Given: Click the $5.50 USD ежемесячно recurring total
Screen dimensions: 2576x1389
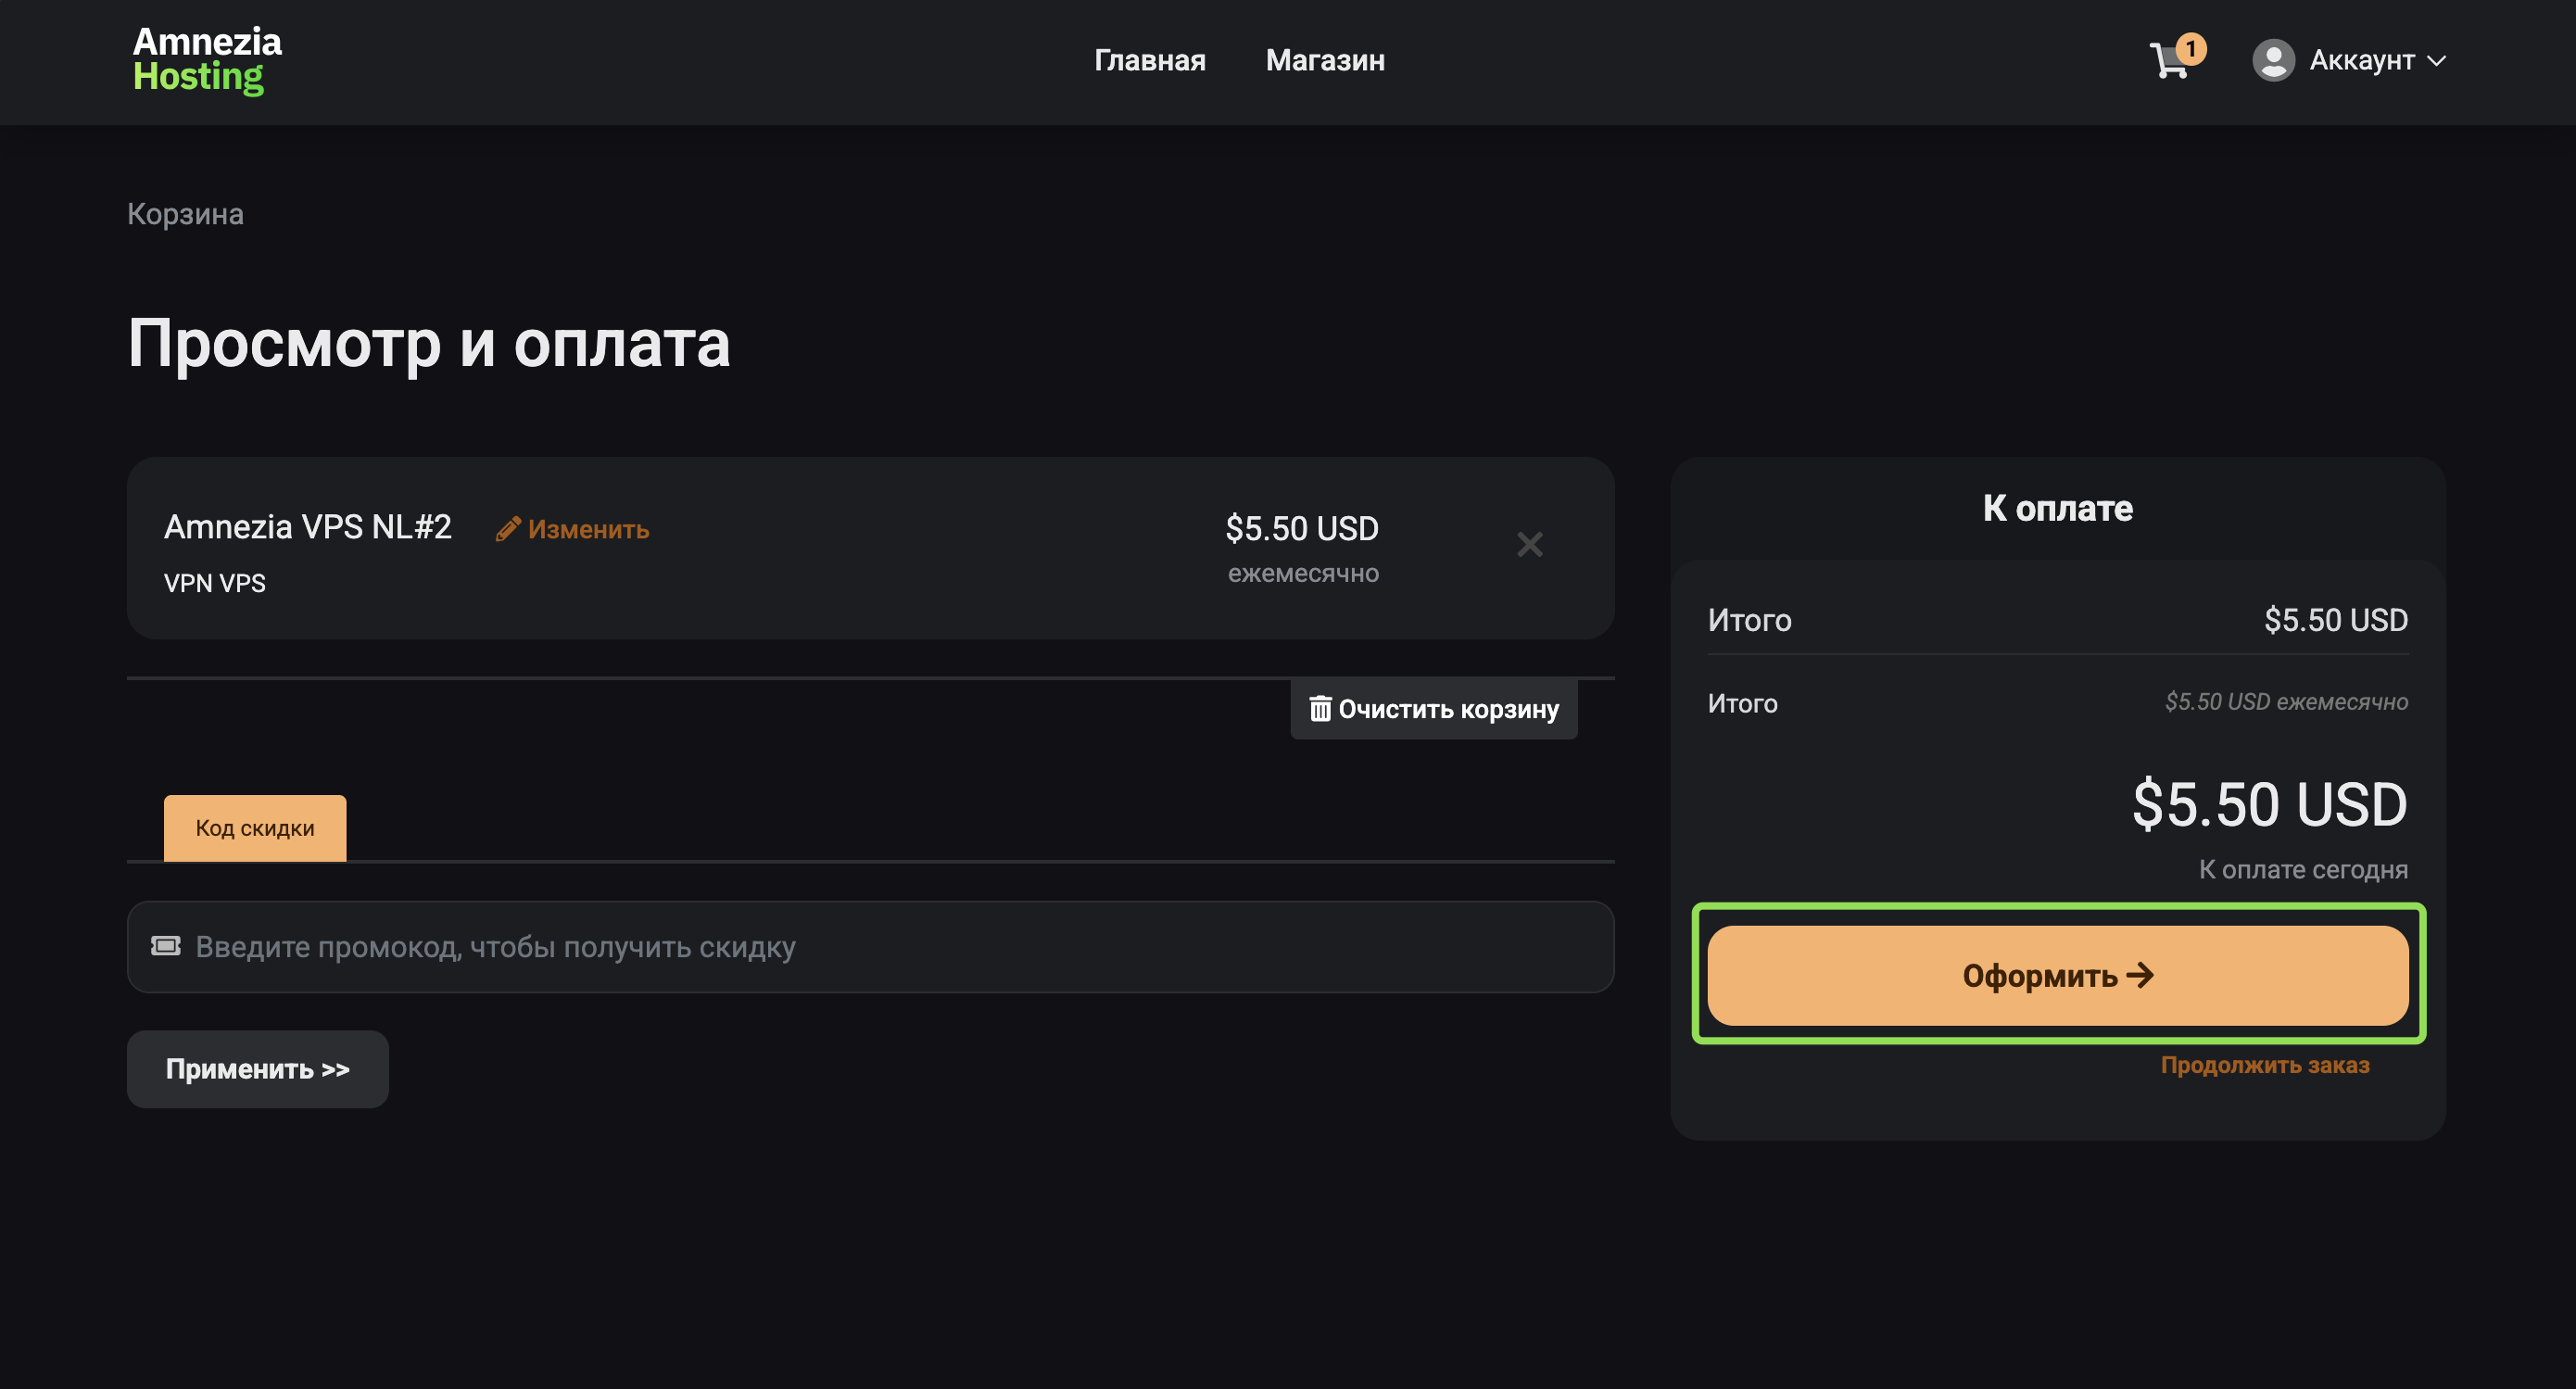Looking at the screenshot, I should pyautogui.click(x=2286, y=702).
